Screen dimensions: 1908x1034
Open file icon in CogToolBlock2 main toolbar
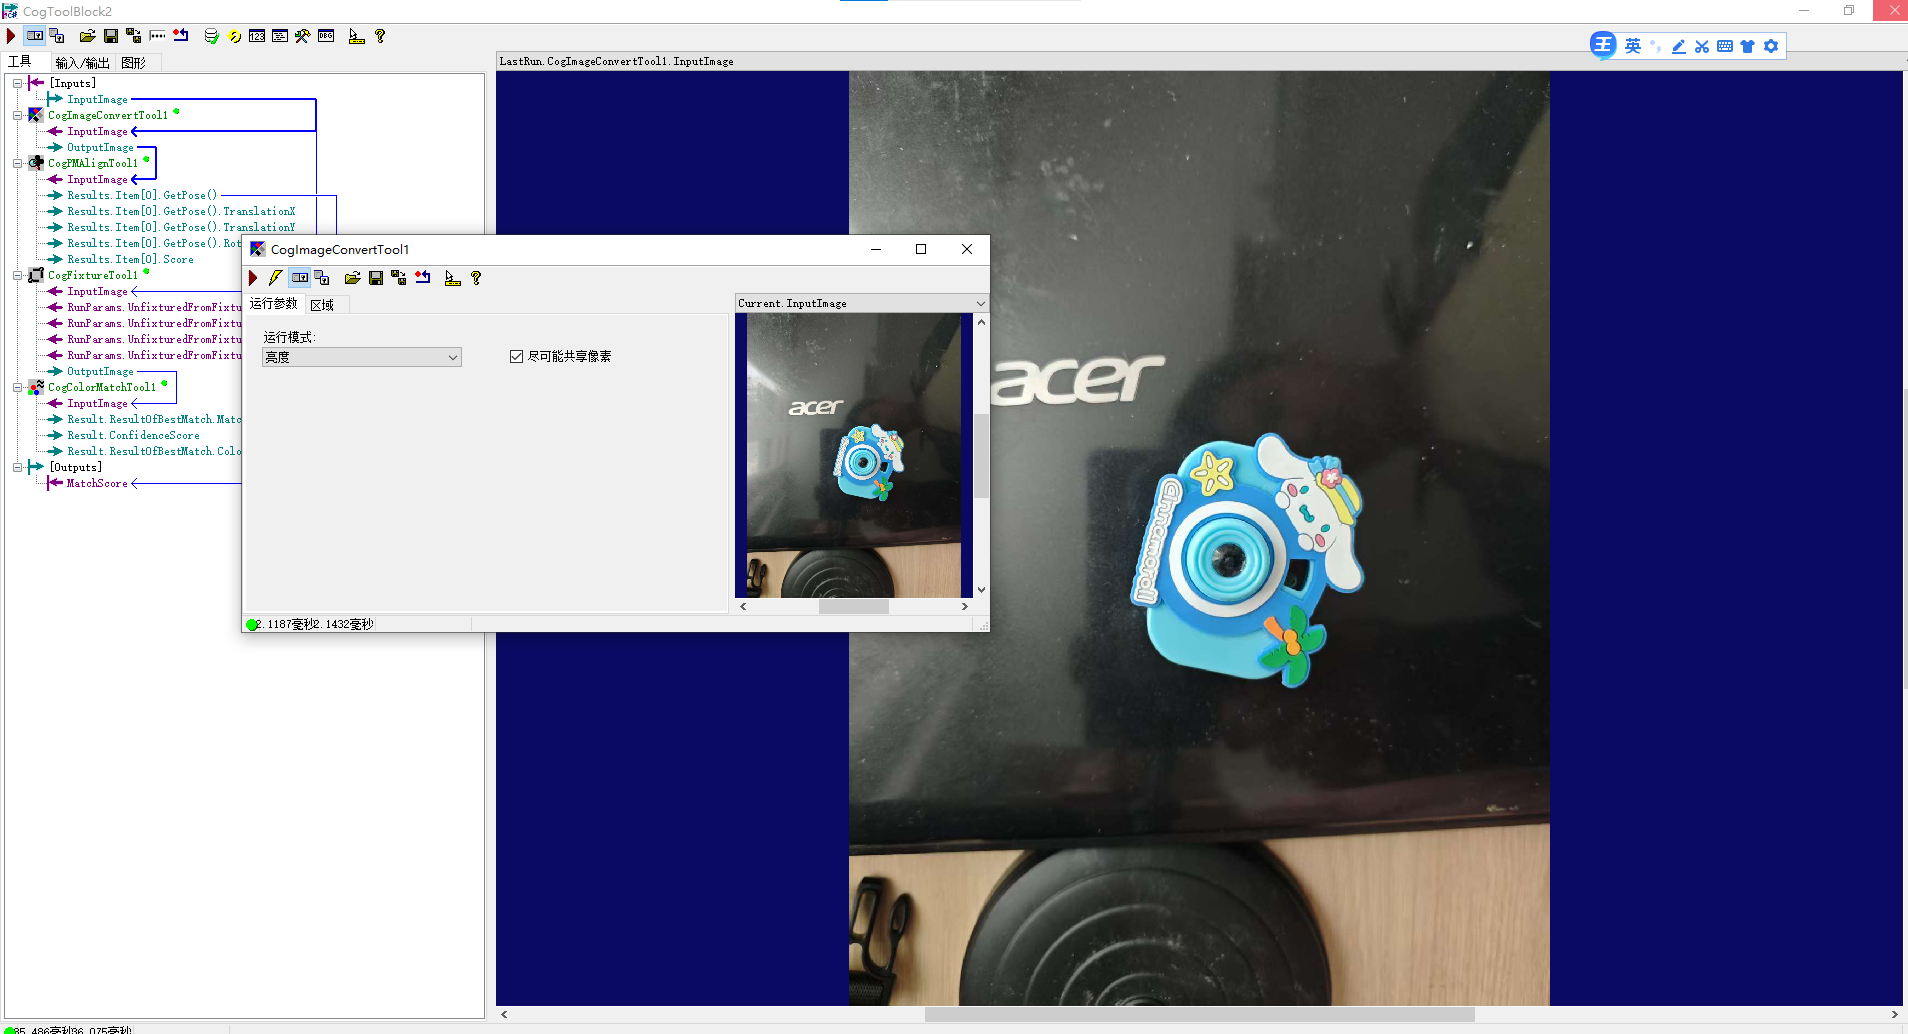click(88, 36)
